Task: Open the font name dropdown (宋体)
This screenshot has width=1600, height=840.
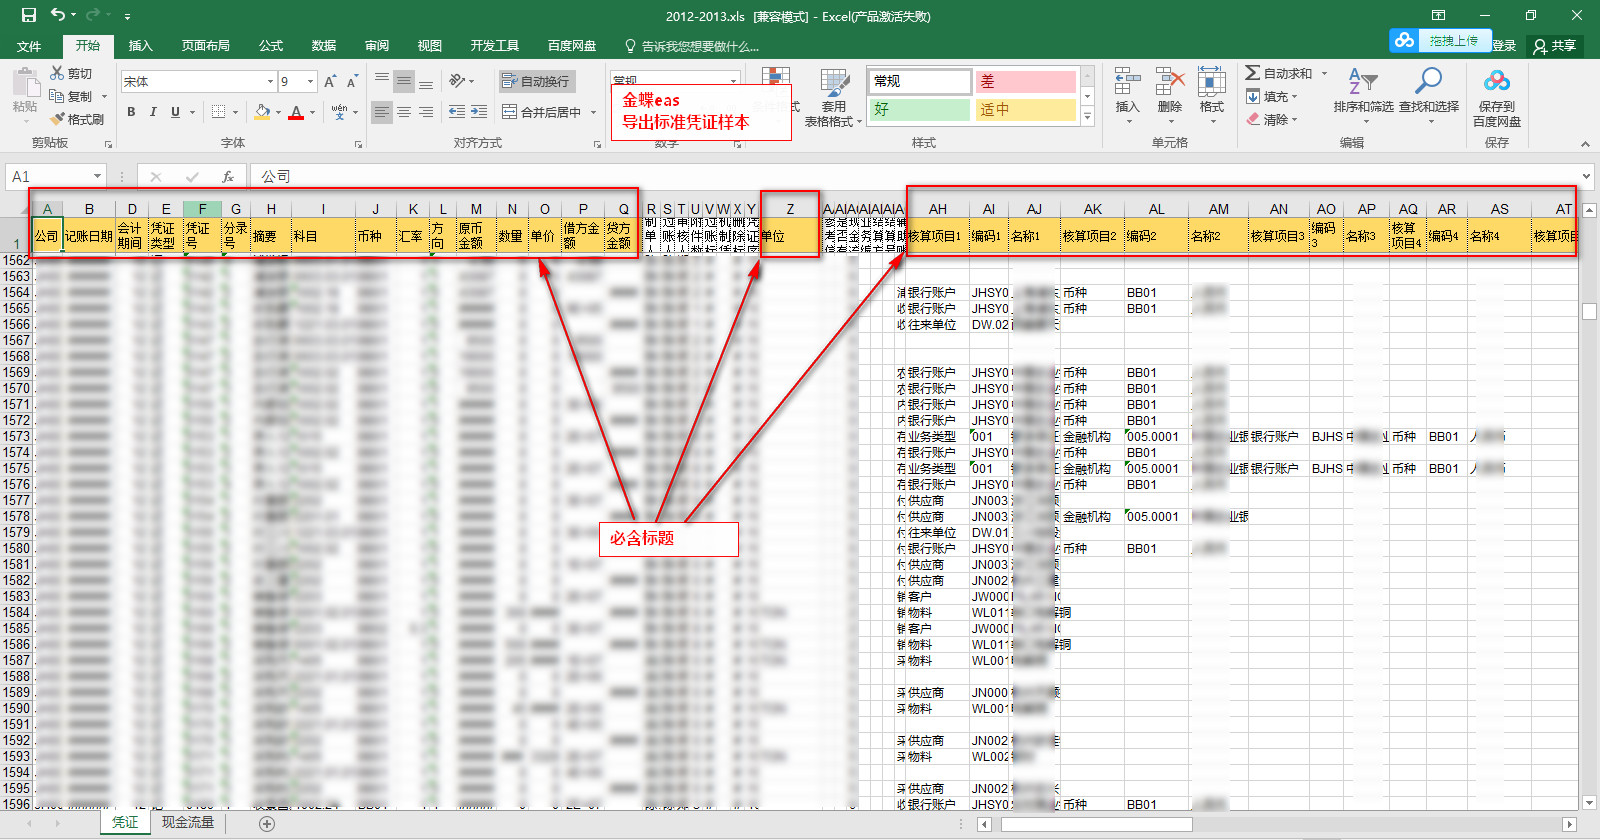Action: [x=270, y=82]
